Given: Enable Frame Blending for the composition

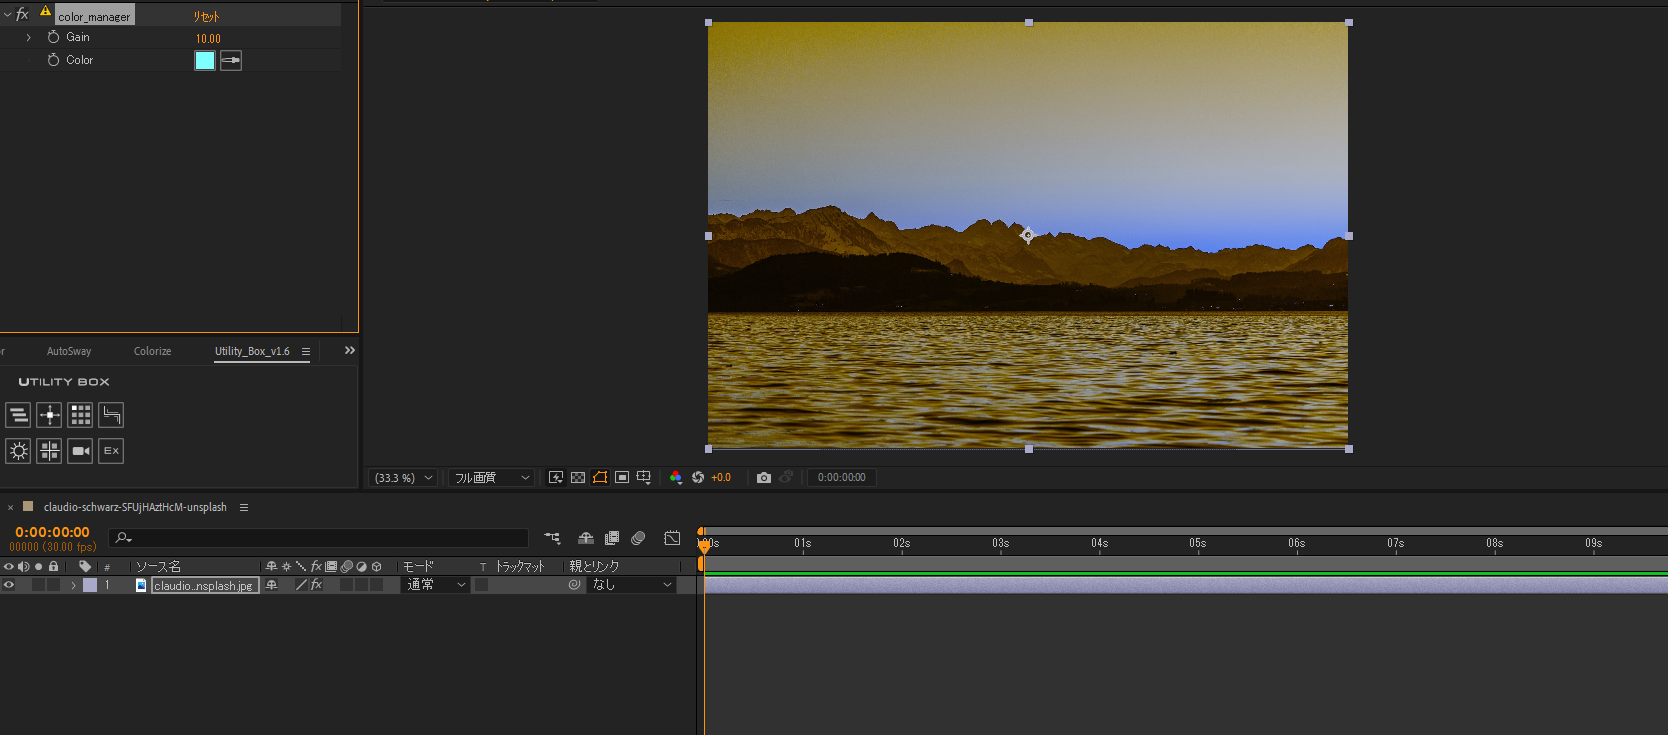Looking at the screenshot, I should pyautogui.click(x=612, y=538).
